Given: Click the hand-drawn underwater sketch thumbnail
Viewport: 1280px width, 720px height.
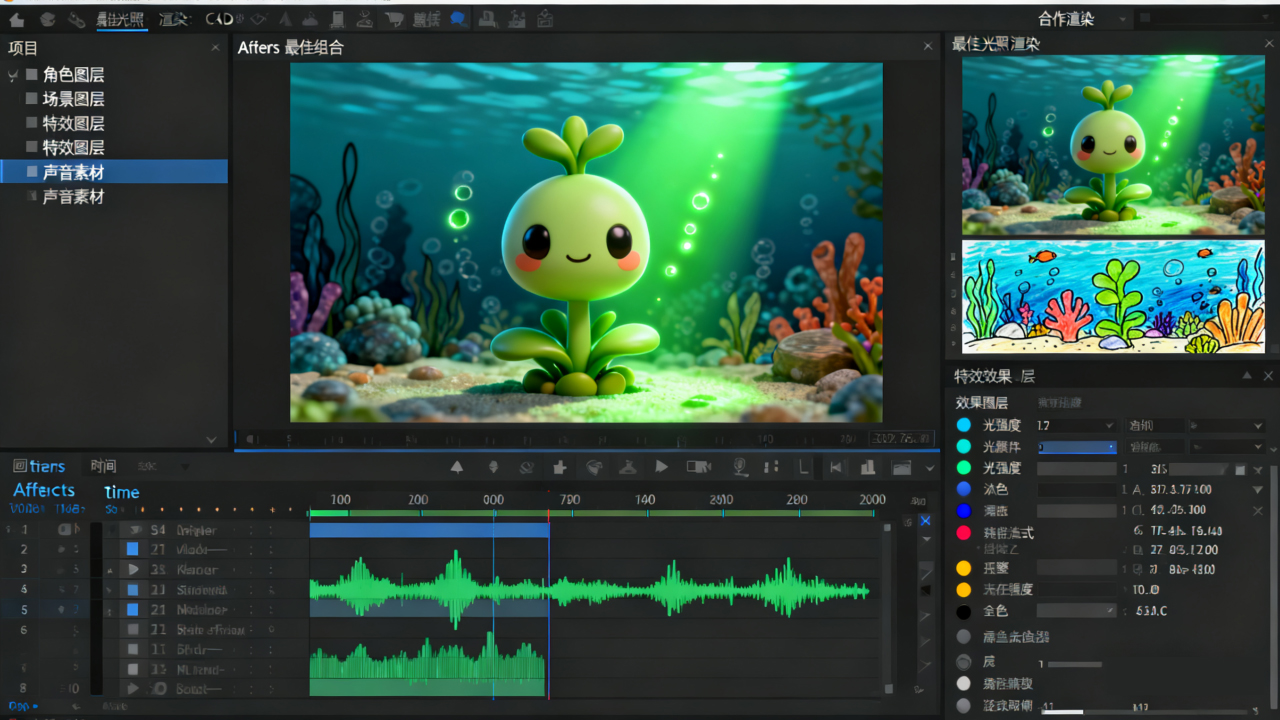Looking at the screenshot, I should (1113, 296).
